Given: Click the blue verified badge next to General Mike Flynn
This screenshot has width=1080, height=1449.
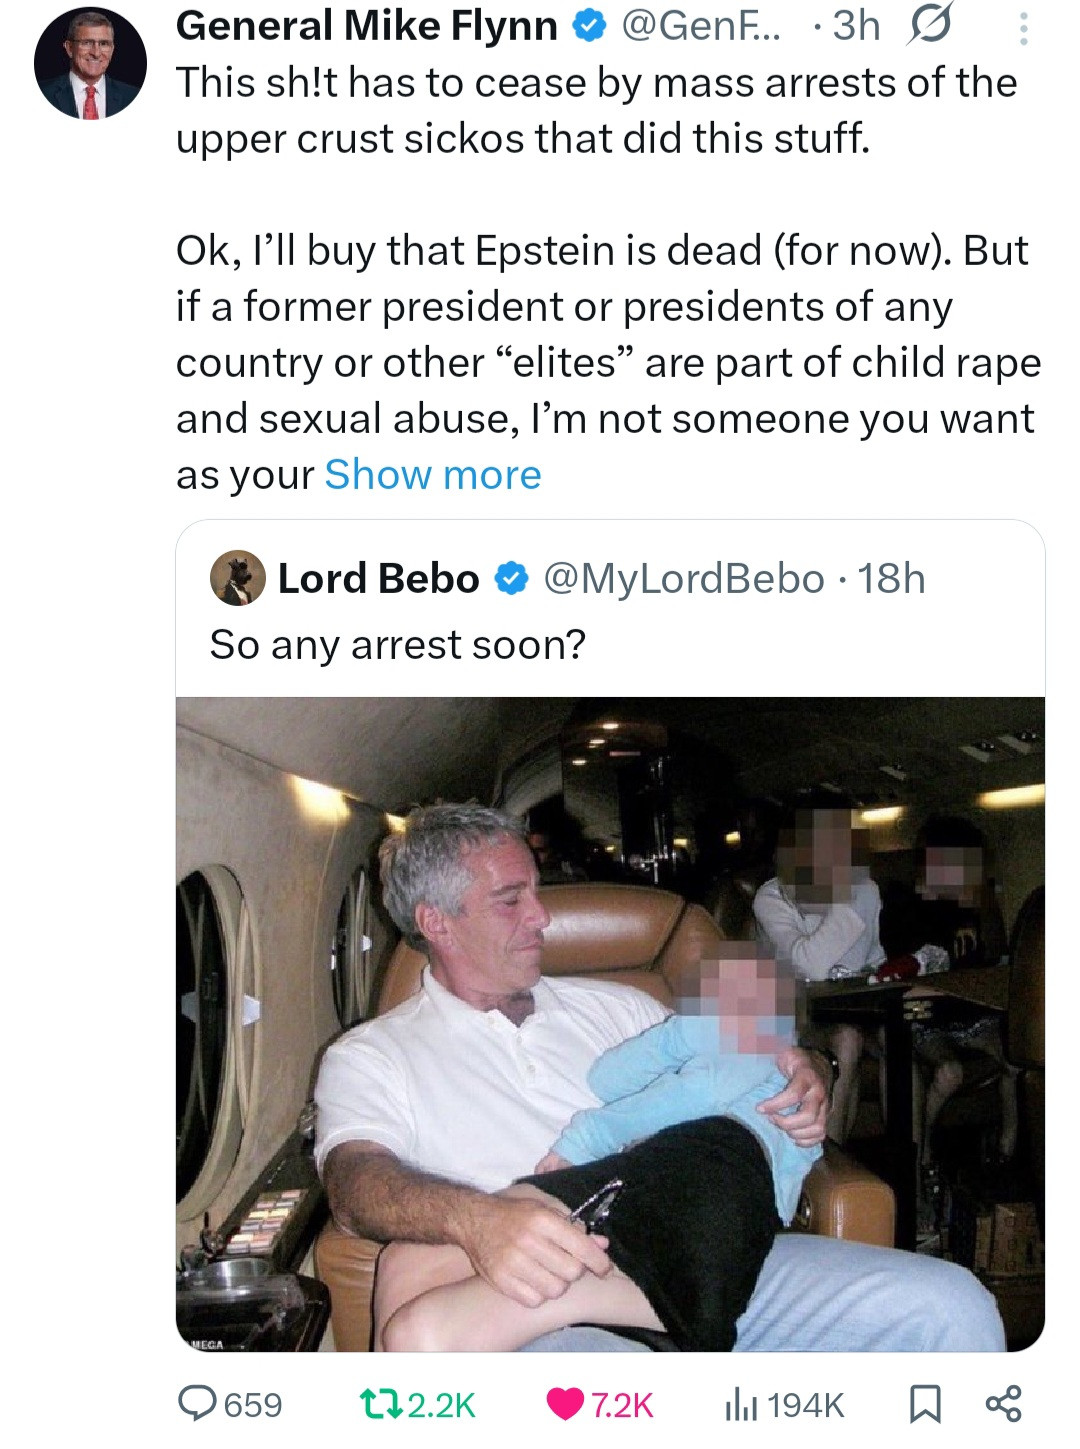Looking at the screenshot, I should pos(589,27).
